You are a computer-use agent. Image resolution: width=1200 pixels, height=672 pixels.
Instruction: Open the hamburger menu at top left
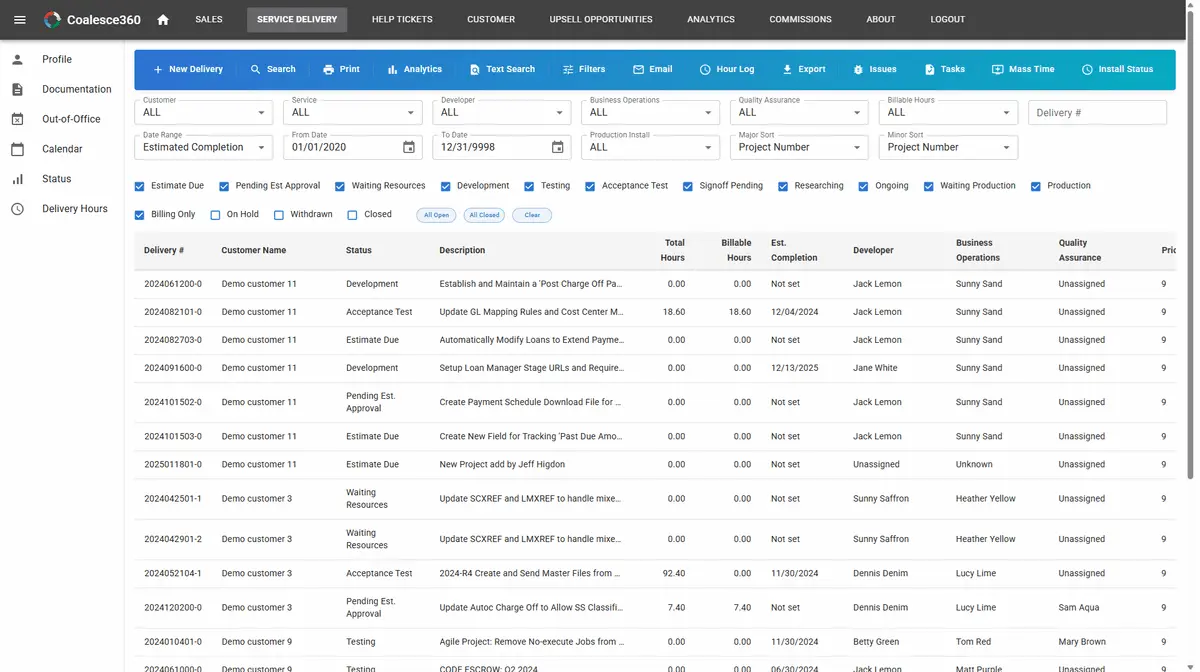[19, 19]
